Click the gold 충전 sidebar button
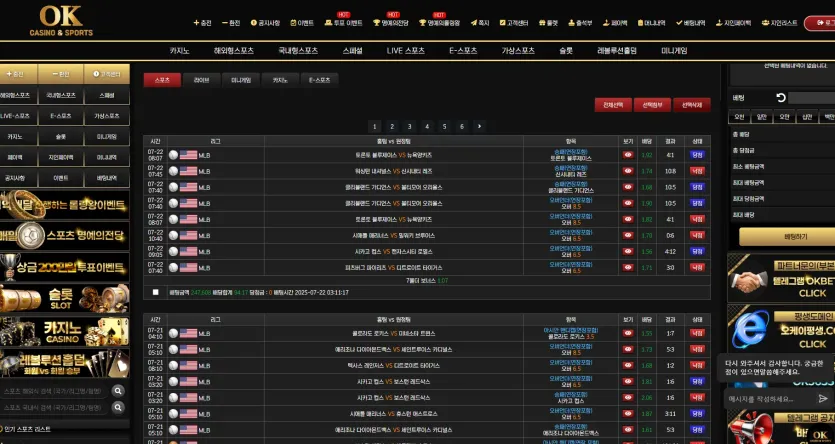The width and height of the screenshot is (835, 444). coord(19,74)
